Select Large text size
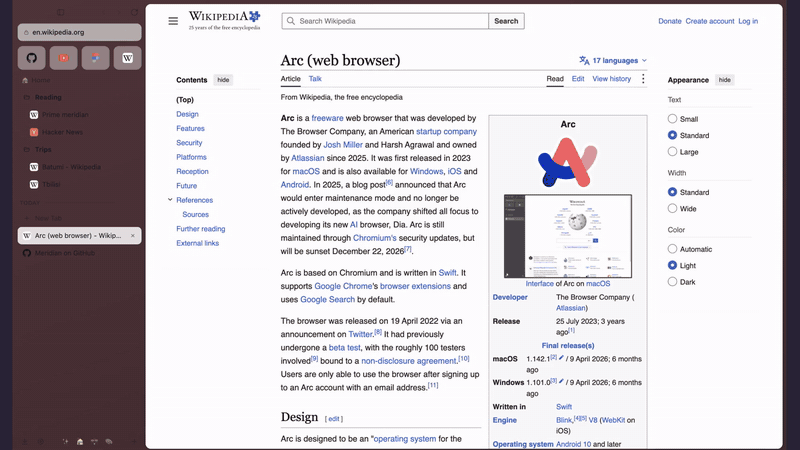Screen dimensions: 800x450 point(672,152)
